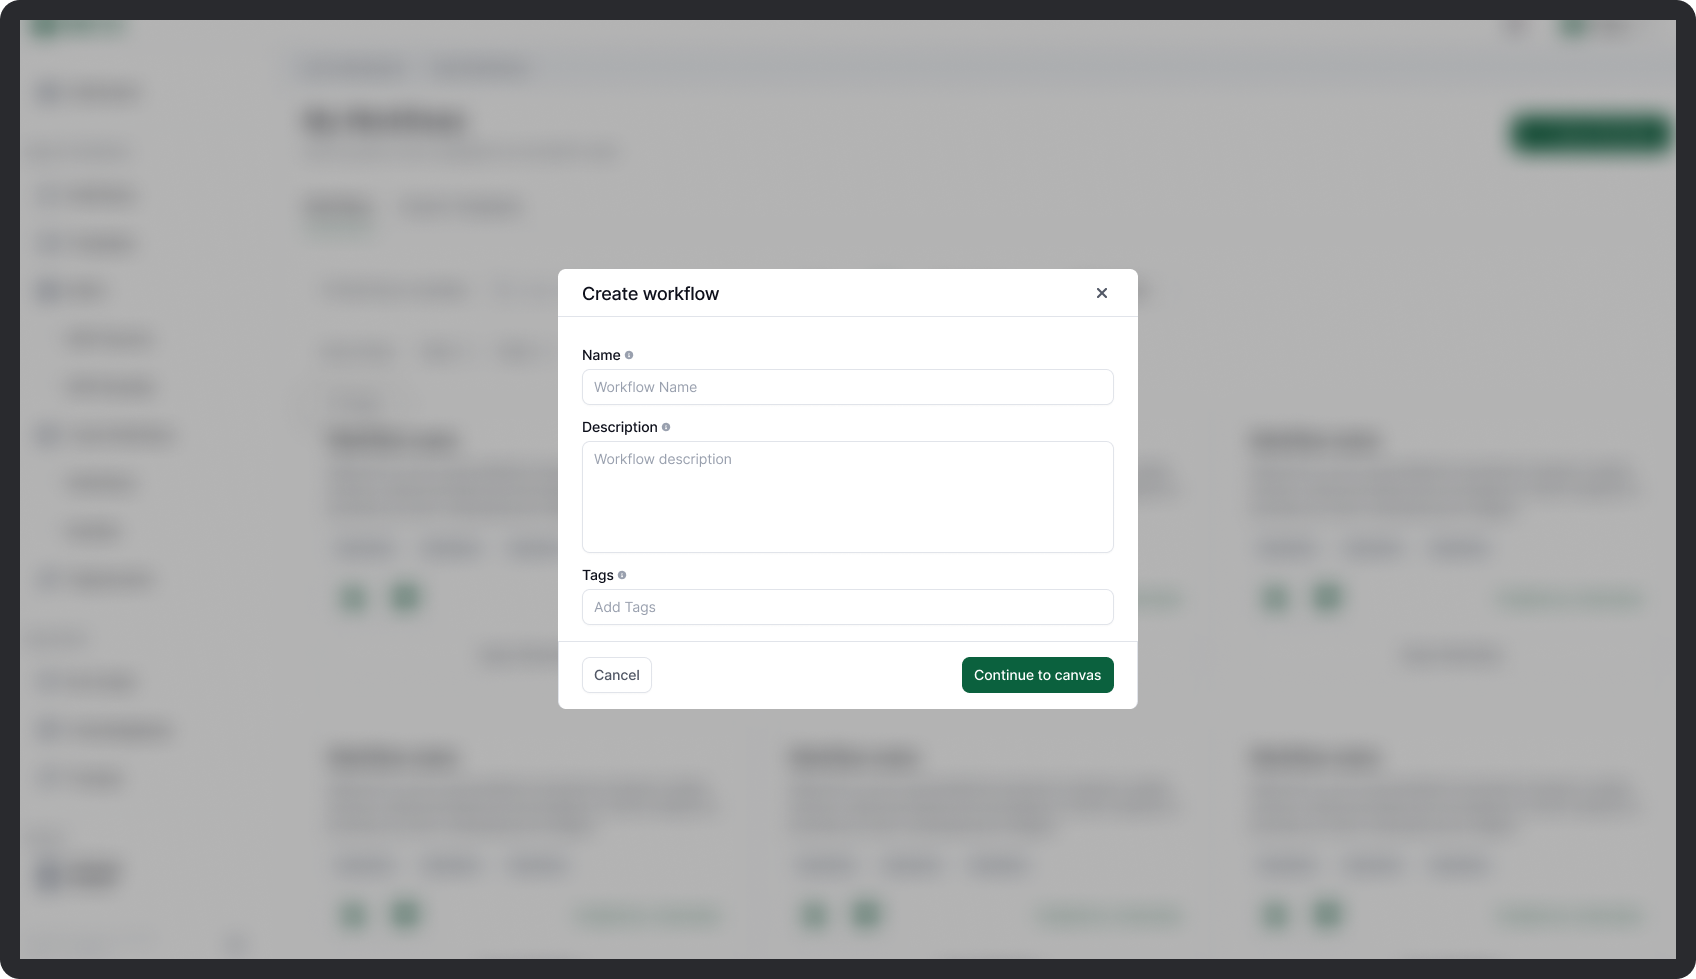This screenshot has width=1696, height=979.
Task: Select the blurred underlined tab below page heading
Action: (x=337, y=208)
